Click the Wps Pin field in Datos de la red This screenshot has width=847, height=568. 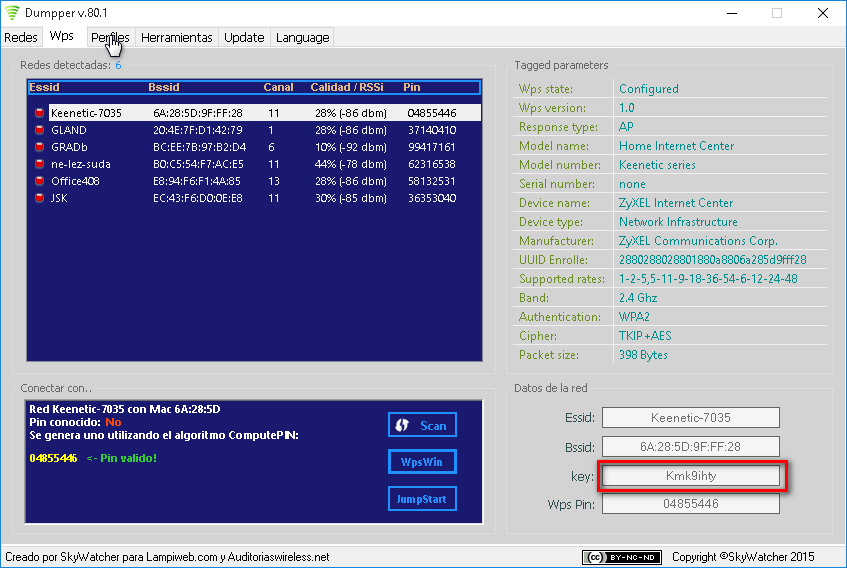(690, 504)
